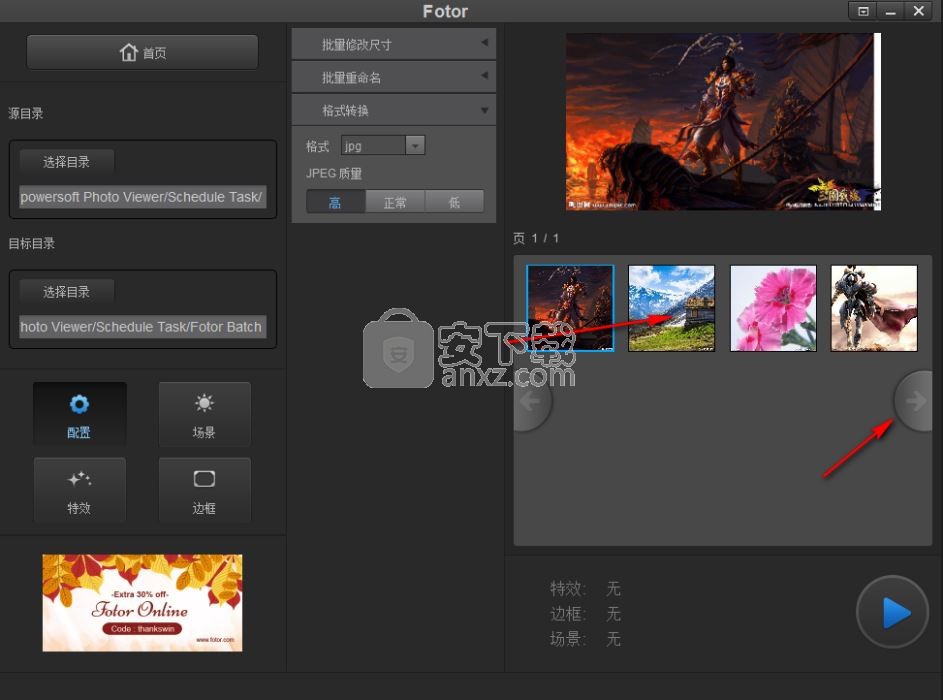Click the 页 1 / 1 page indicator
The height and width of the screenshot is (700, 943).
click(536, 238)
